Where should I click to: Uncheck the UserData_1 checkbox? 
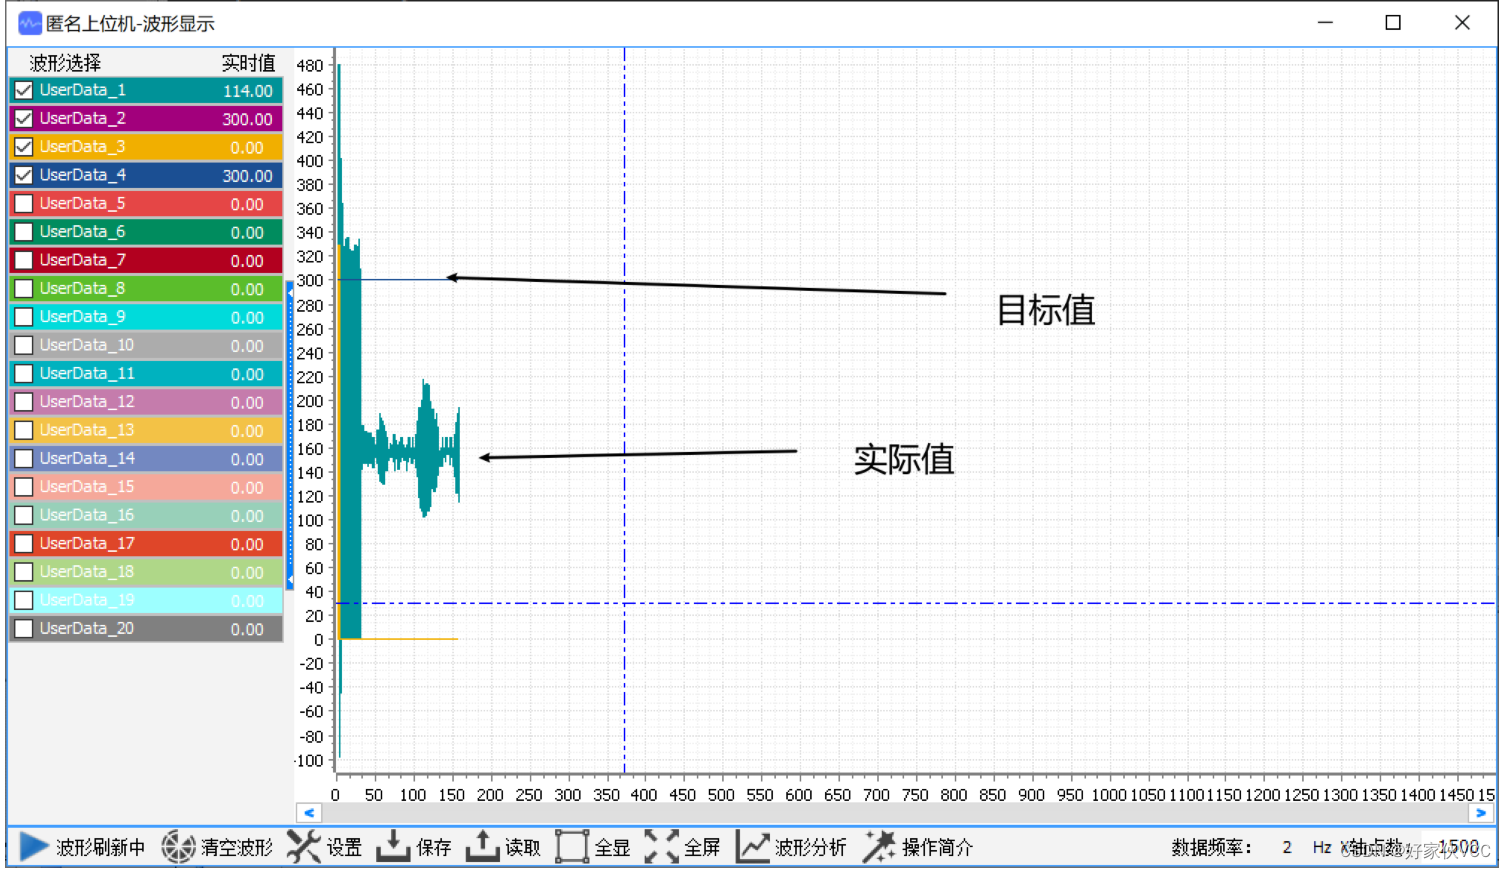pyautogui.click(x=24, y=90)
